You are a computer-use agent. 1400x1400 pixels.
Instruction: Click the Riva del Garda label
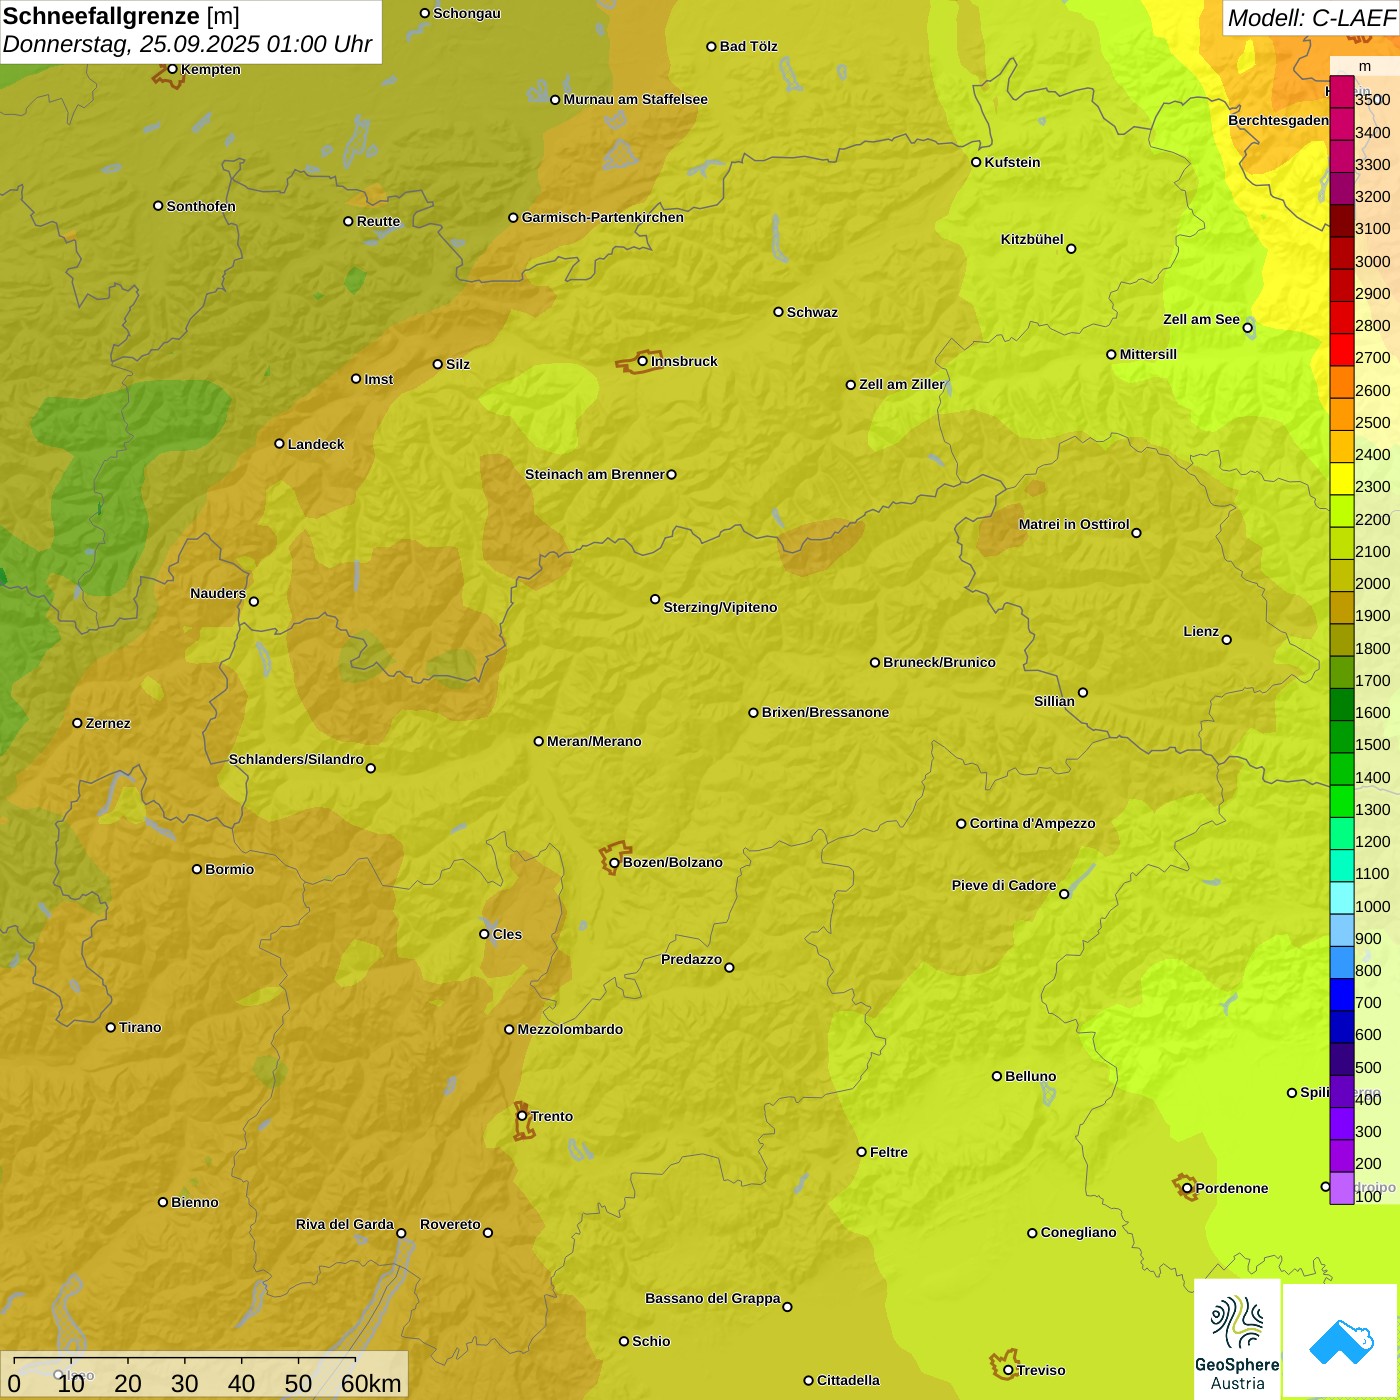click(x=345, y=1224)
